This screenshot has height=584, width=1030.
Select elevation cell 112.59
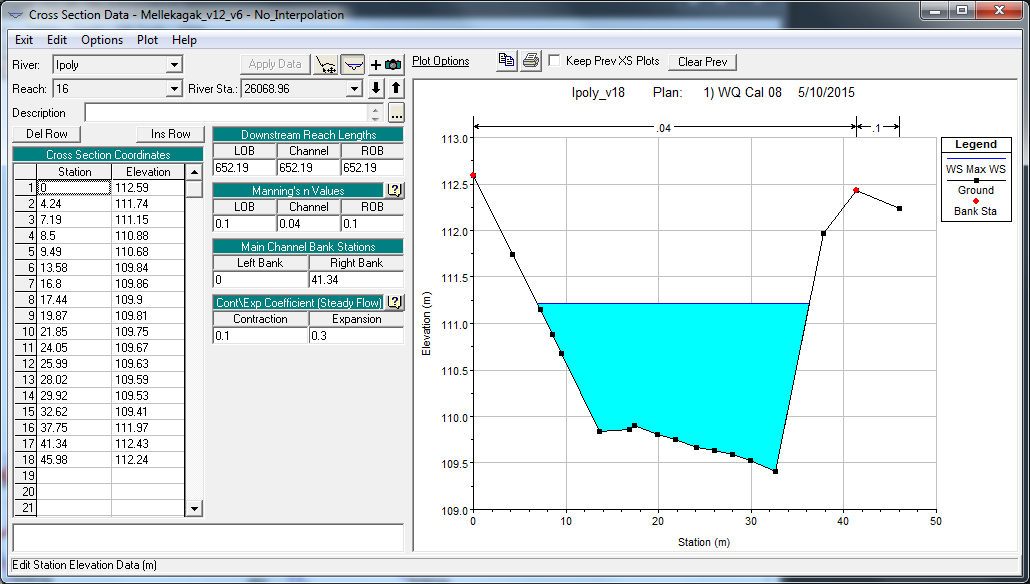coord(148,188)
